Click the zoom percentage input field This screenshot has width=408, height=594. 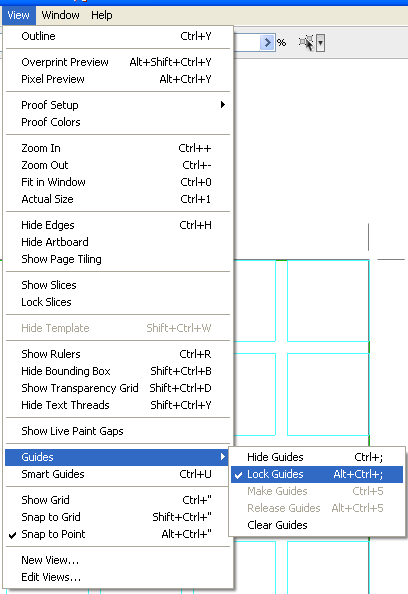[x=247, y=43]
